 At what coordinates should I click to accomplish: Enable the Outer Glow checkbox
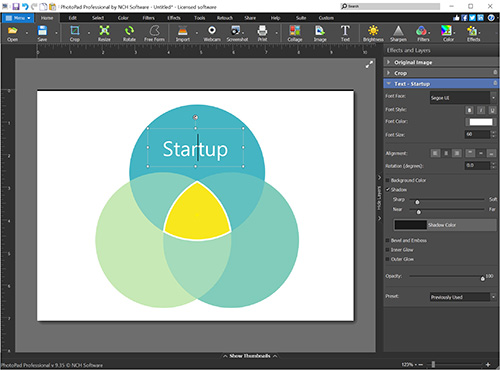point(388,259)
